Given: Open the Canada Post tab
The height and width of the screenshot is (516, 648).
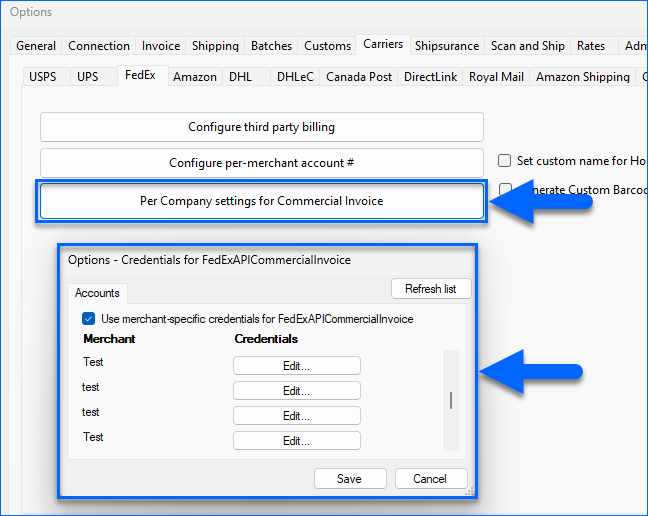Looking at the screenshot, I should (359, 76).
